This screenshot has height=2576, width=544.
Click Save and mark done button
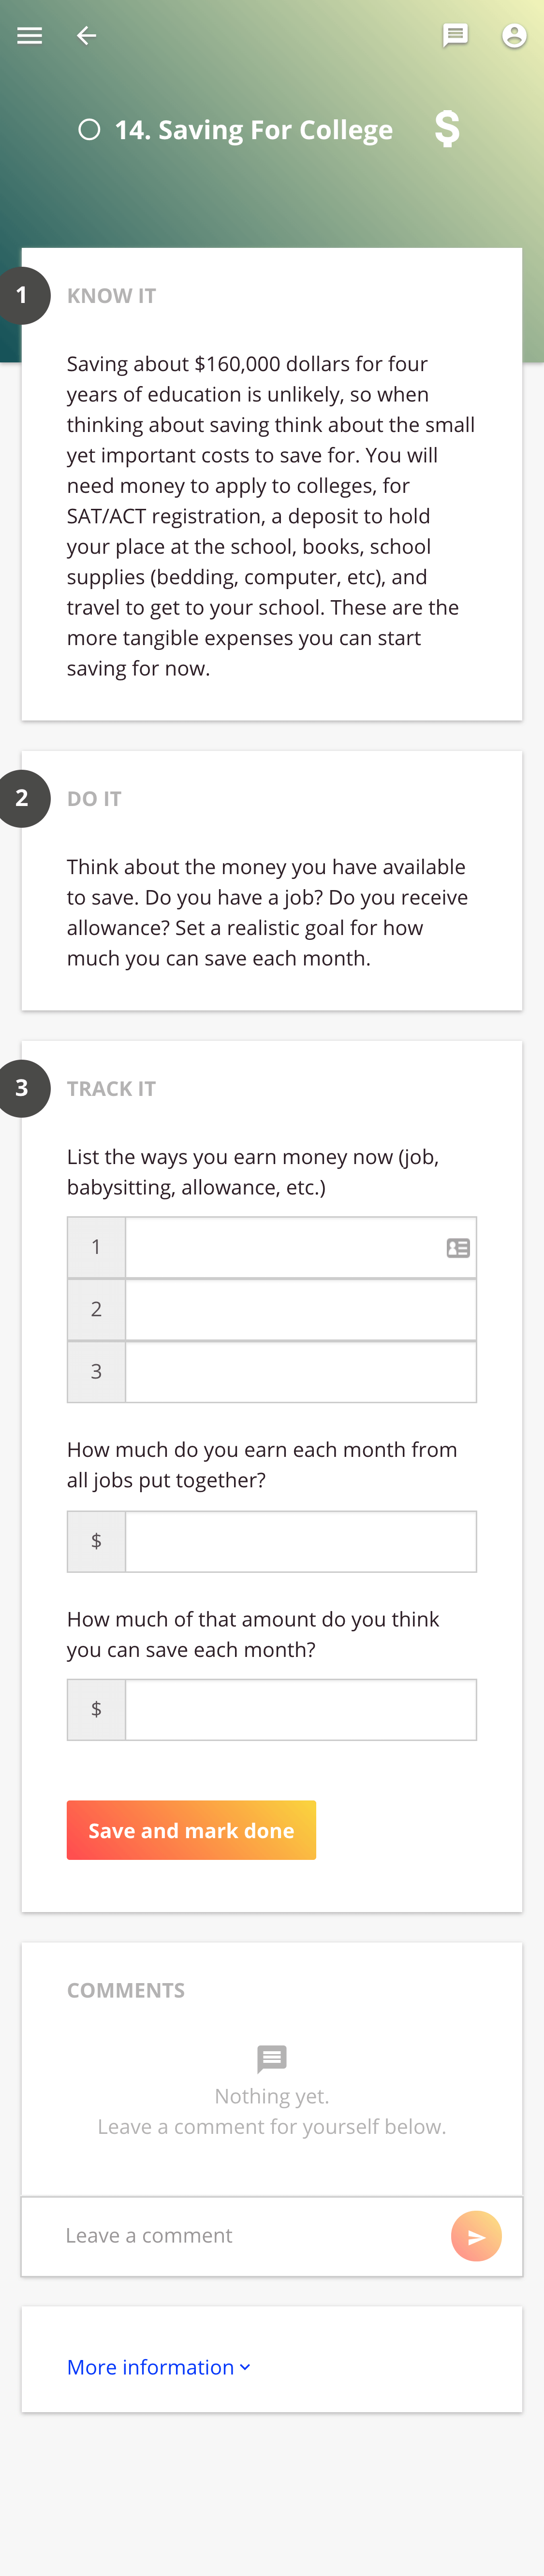point(191,1830)
